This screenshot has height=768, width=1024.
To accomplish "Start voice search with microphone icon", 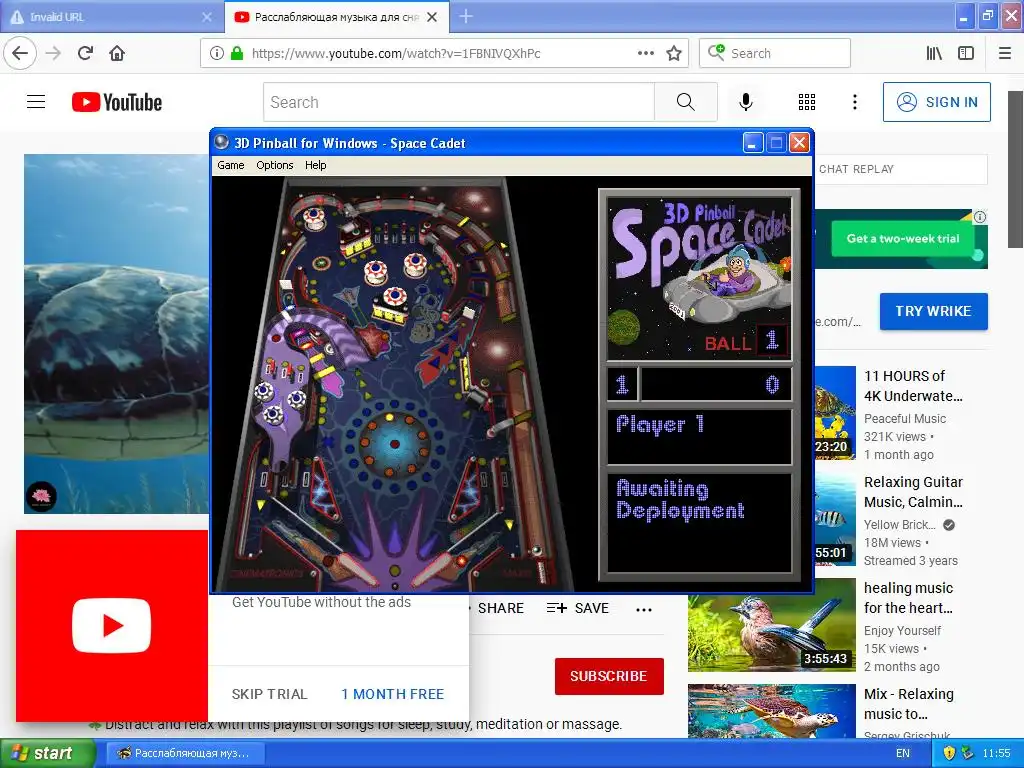I will [746, 102].
